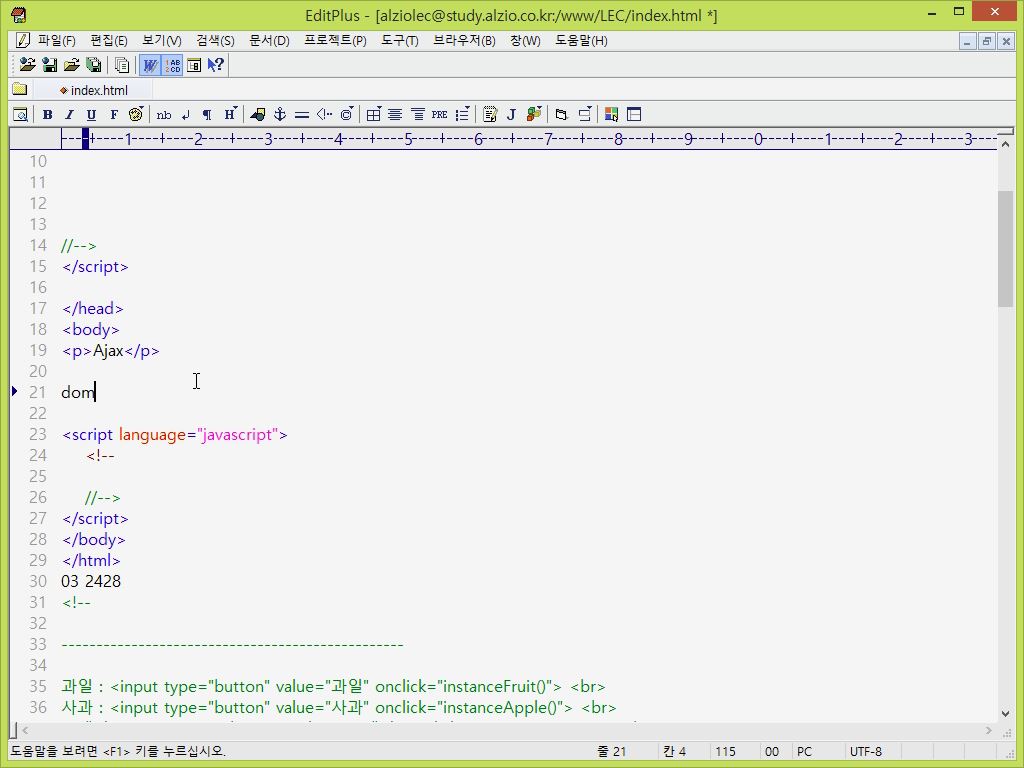Click the copy documents icon in top toolbar
Image resolution: width=1024 pixels, height=768 pixels.
[x=122, y=65]
